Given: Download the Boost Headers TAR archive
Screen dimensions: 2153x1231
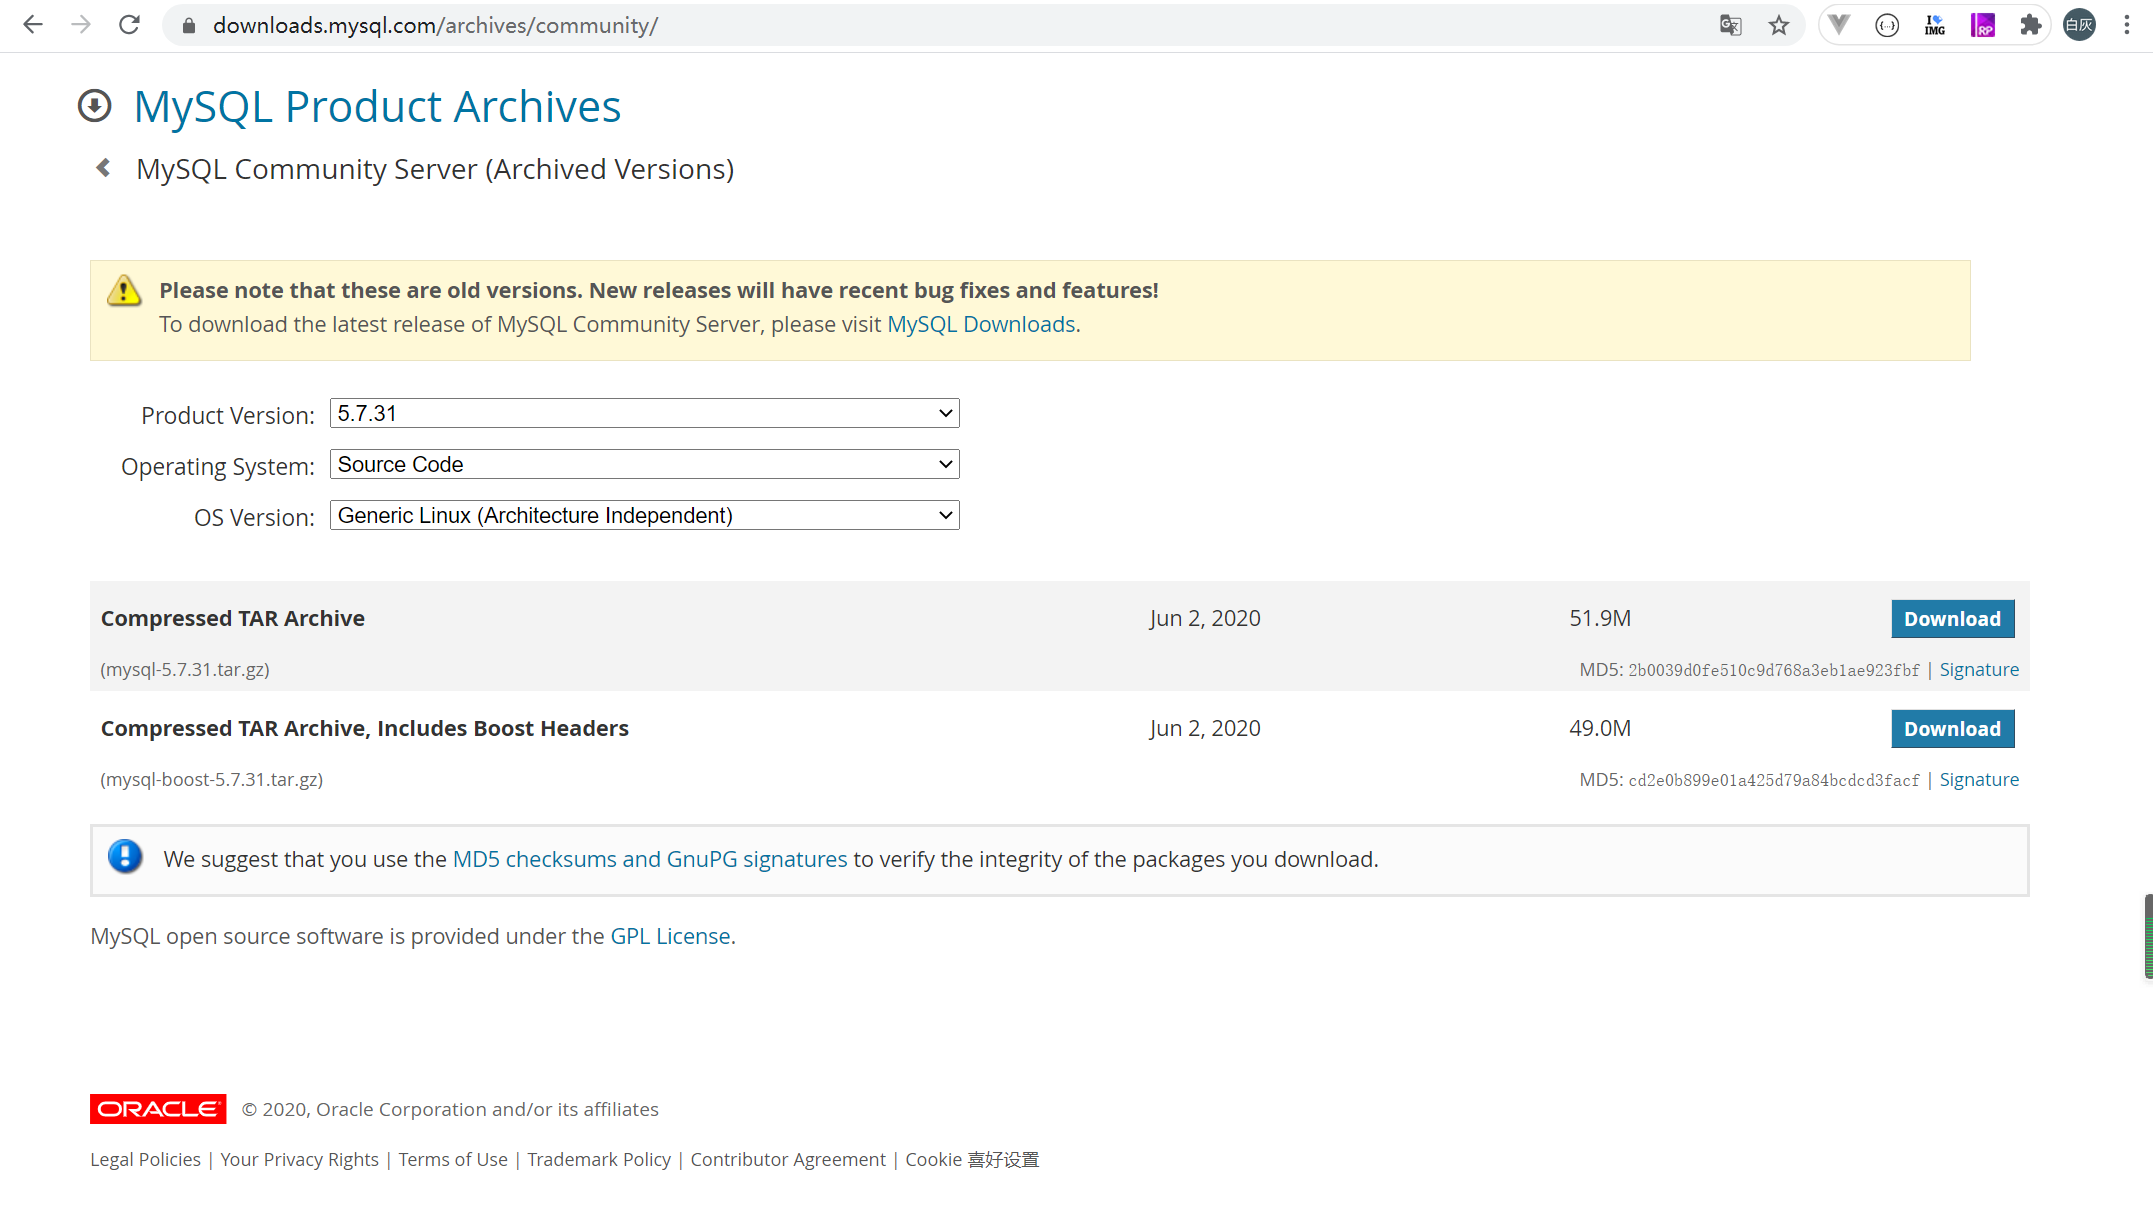Looking at the screenshot, I should 1951,729.
